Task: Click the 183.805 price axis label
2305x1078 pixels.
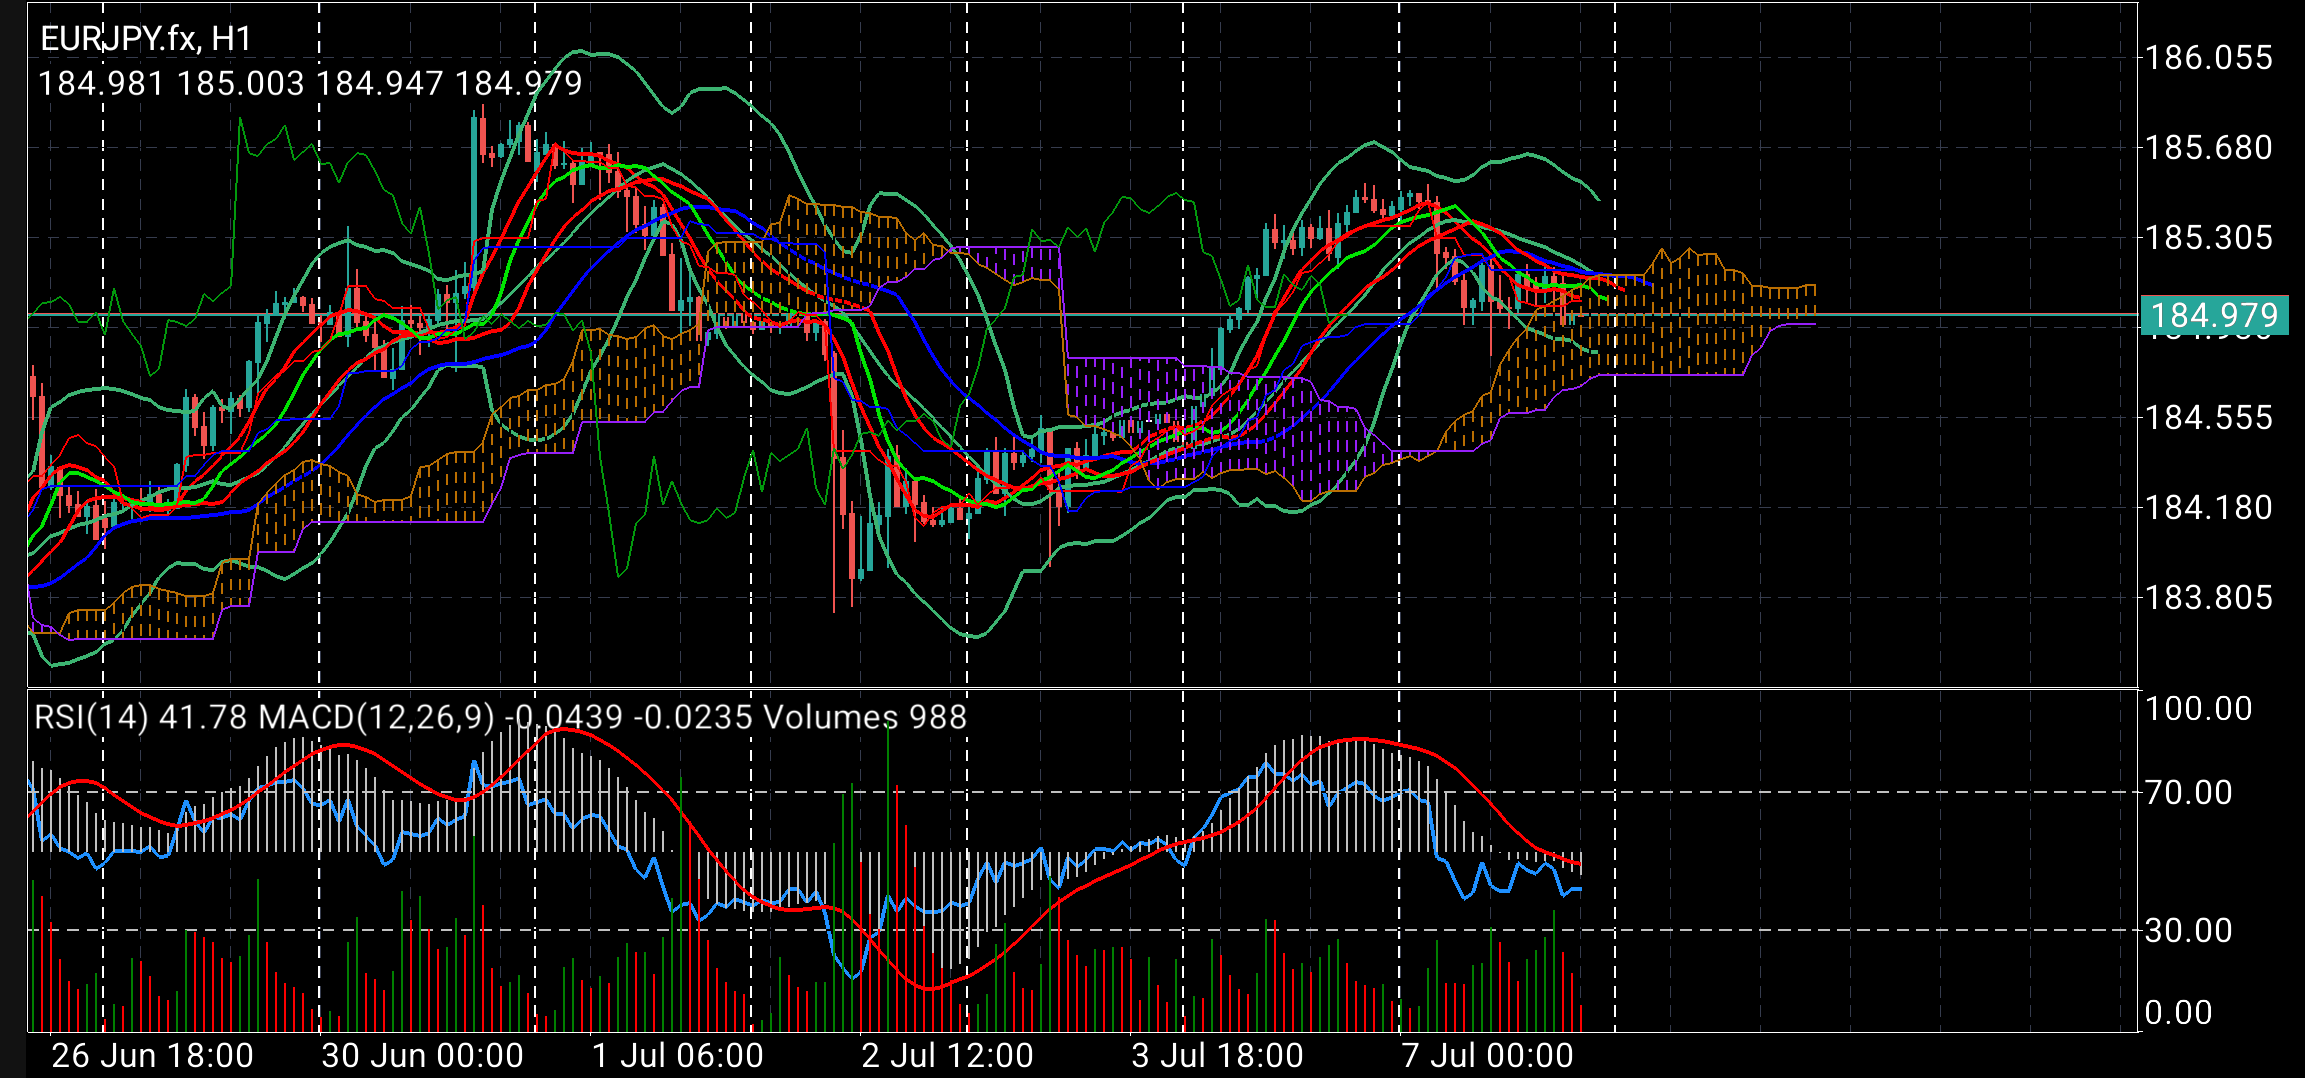Action: coord(2209,597)
